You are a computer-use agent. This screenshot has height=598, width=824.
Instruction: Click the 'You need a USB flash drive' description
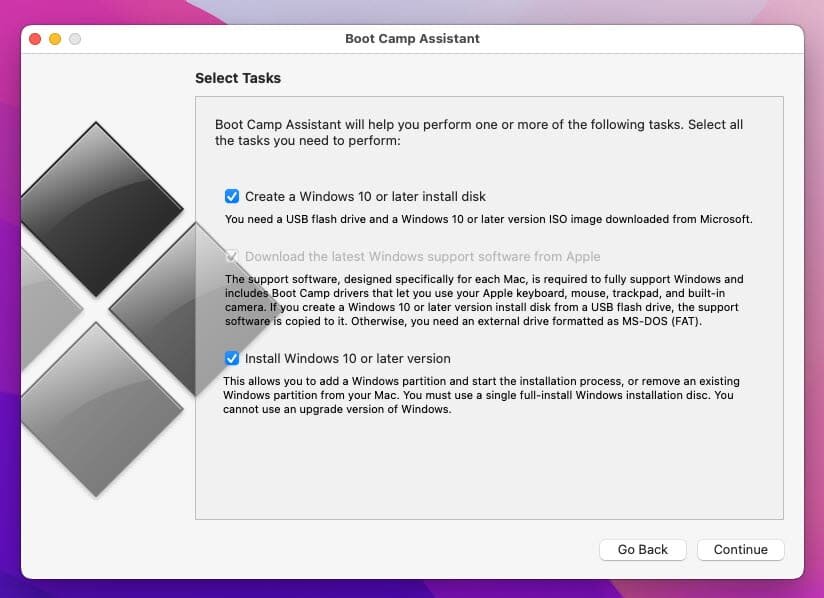click(x=489, y=219)
